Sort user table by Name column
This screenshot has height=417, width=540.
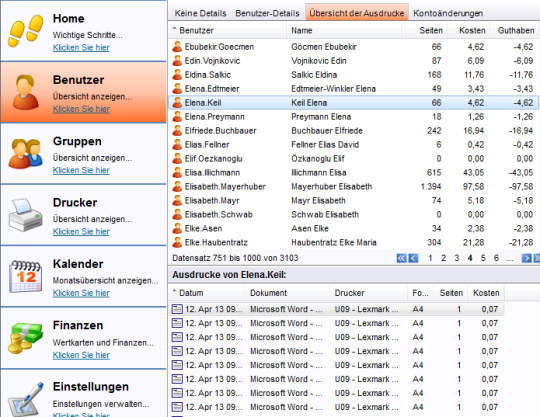344,30
